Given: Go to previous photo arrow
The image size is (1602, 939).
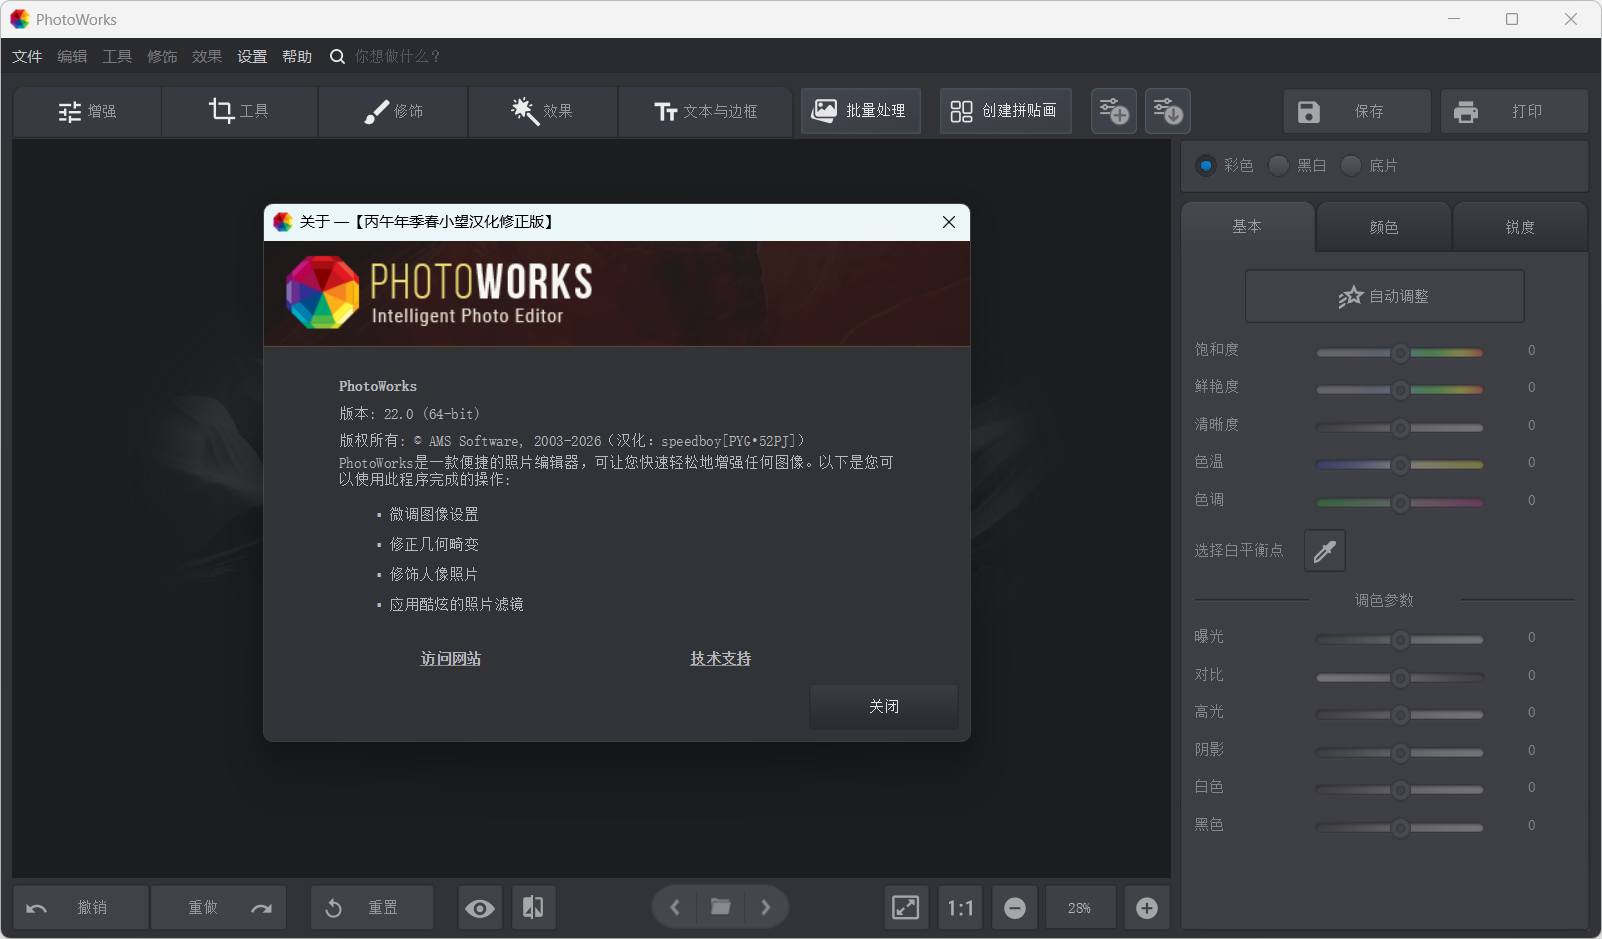Looking at the screenshot, I should [675, 907].
